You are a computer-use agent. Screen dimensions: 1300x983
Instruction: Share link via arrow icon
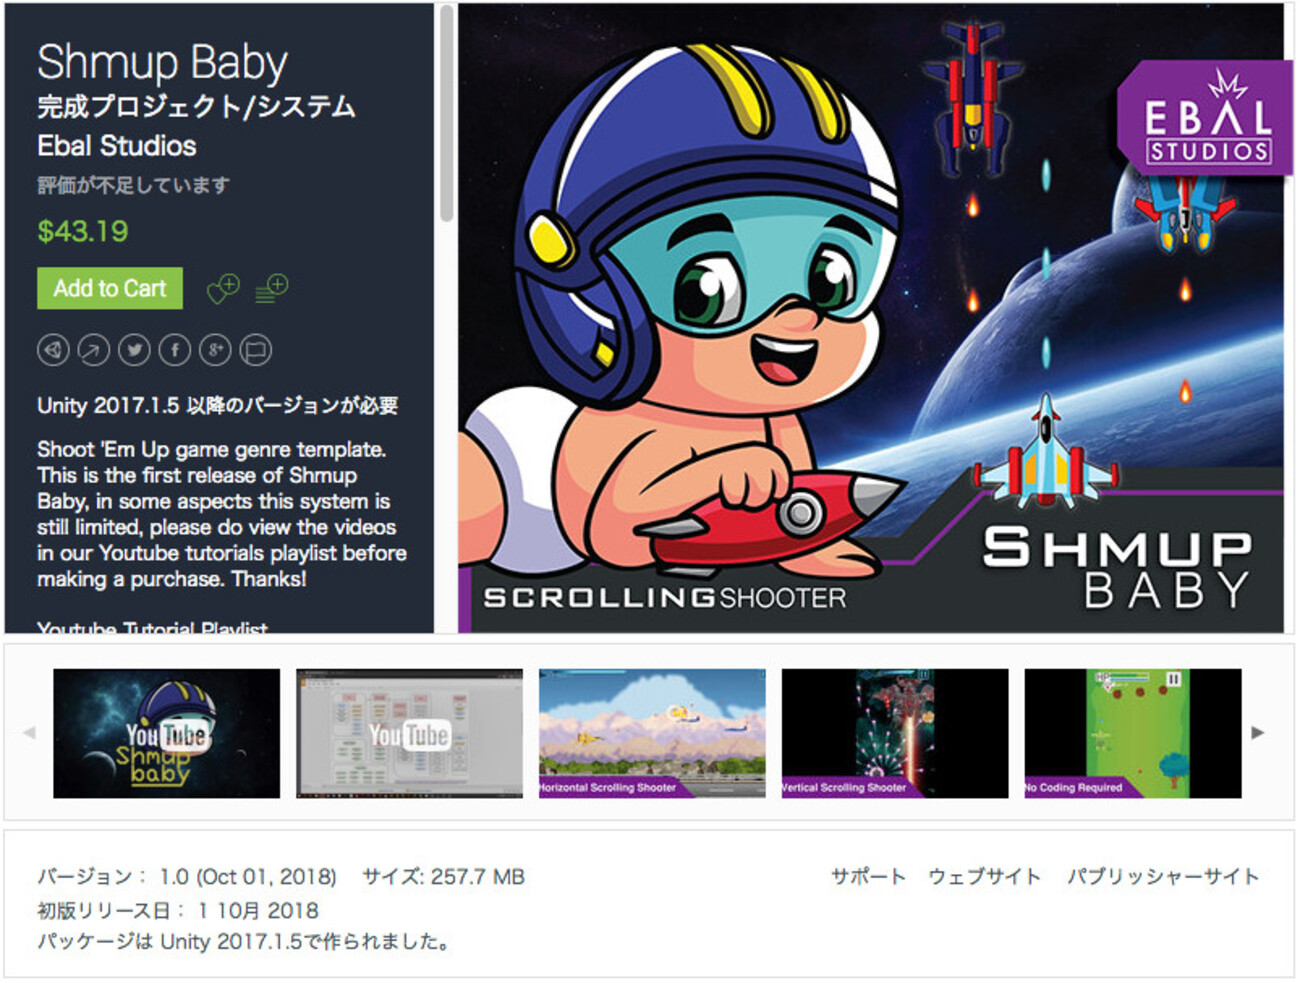click(x=93, y=350)
